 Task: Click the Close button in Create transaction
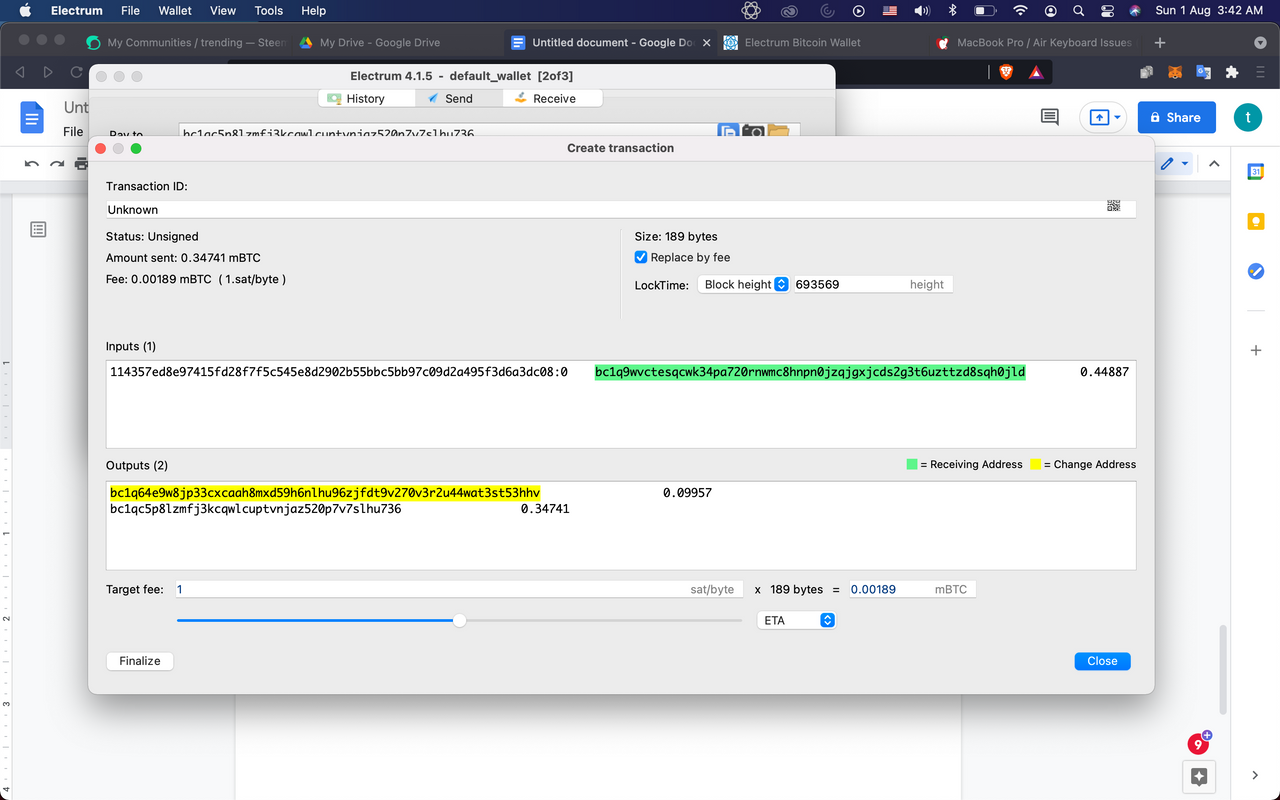tap(1102, 661)
